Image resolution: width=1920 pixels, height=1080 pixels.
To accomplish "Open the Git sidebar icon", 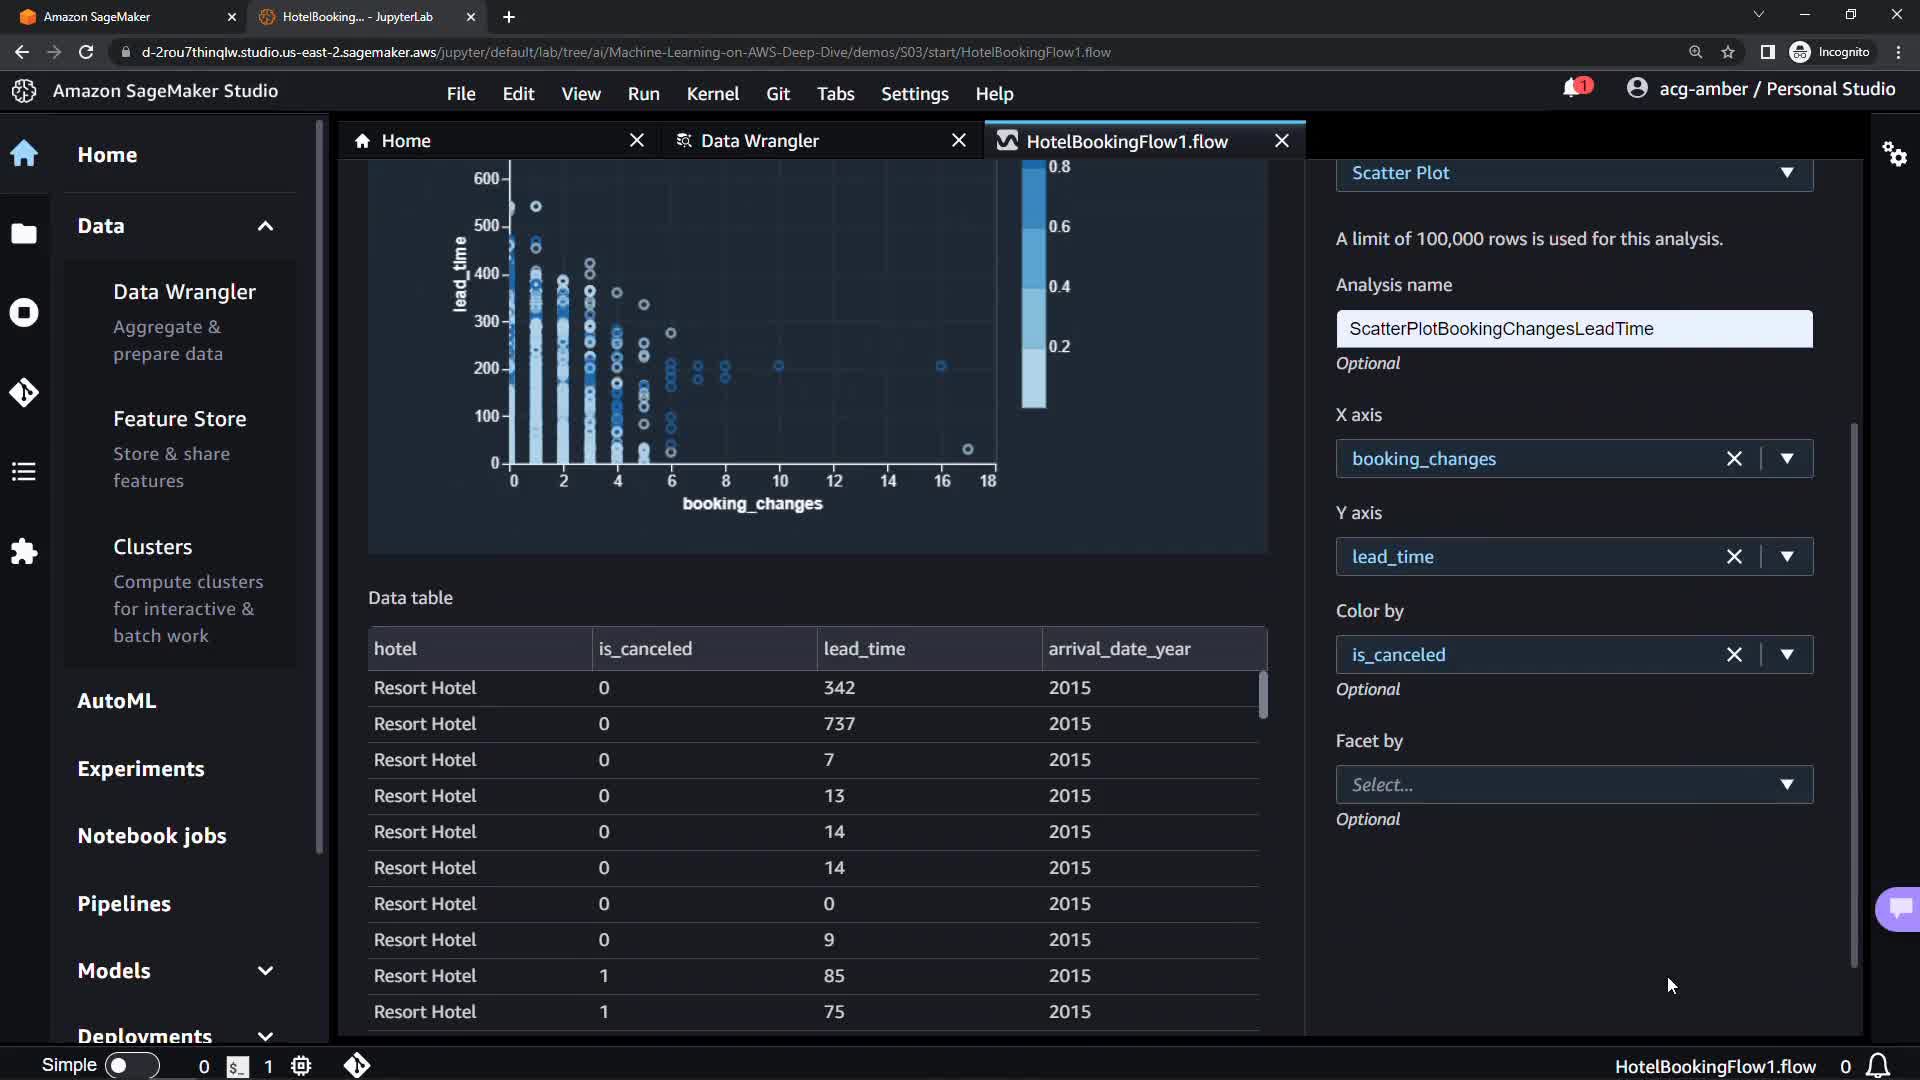I will tap(24, 392).
